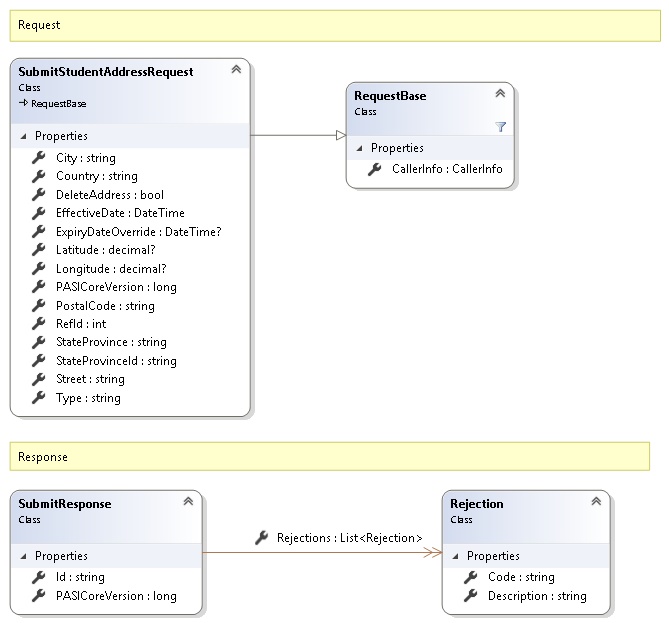Select the Description : string property
This screenshot has height=623, width=669.
(x=537, y=596)
